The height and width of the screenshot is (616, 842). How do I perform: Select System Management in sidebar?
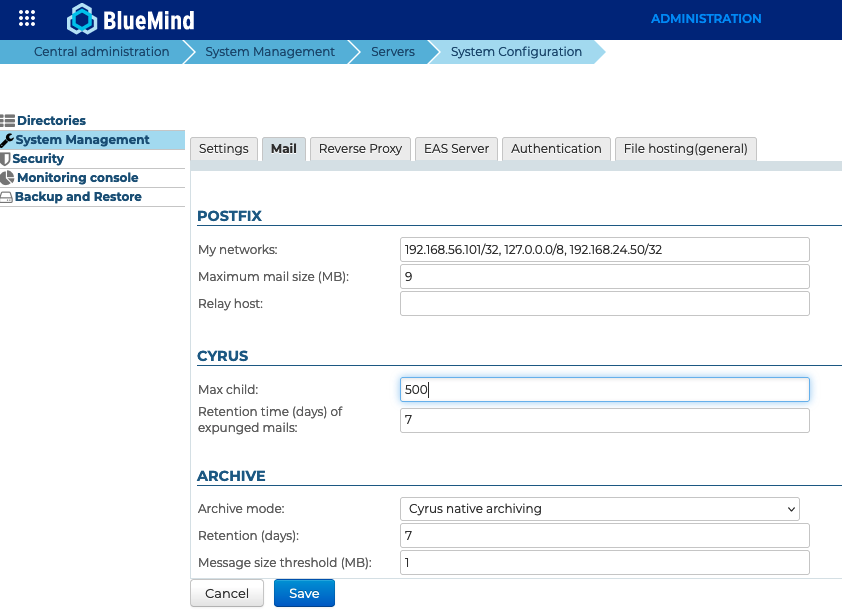[82, 140]
